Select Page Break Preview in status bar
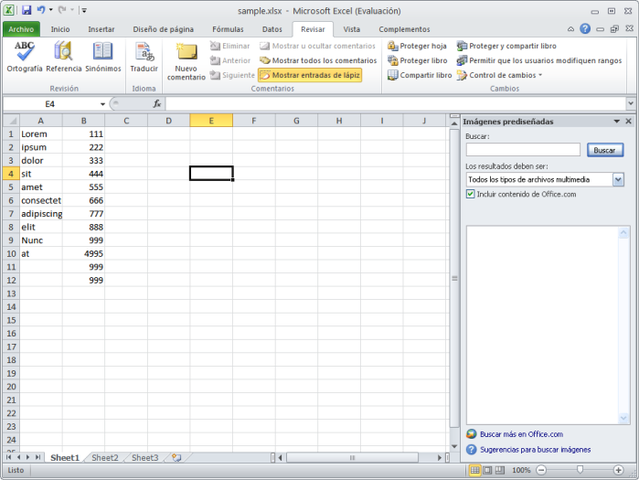 (x=500, y=470)
